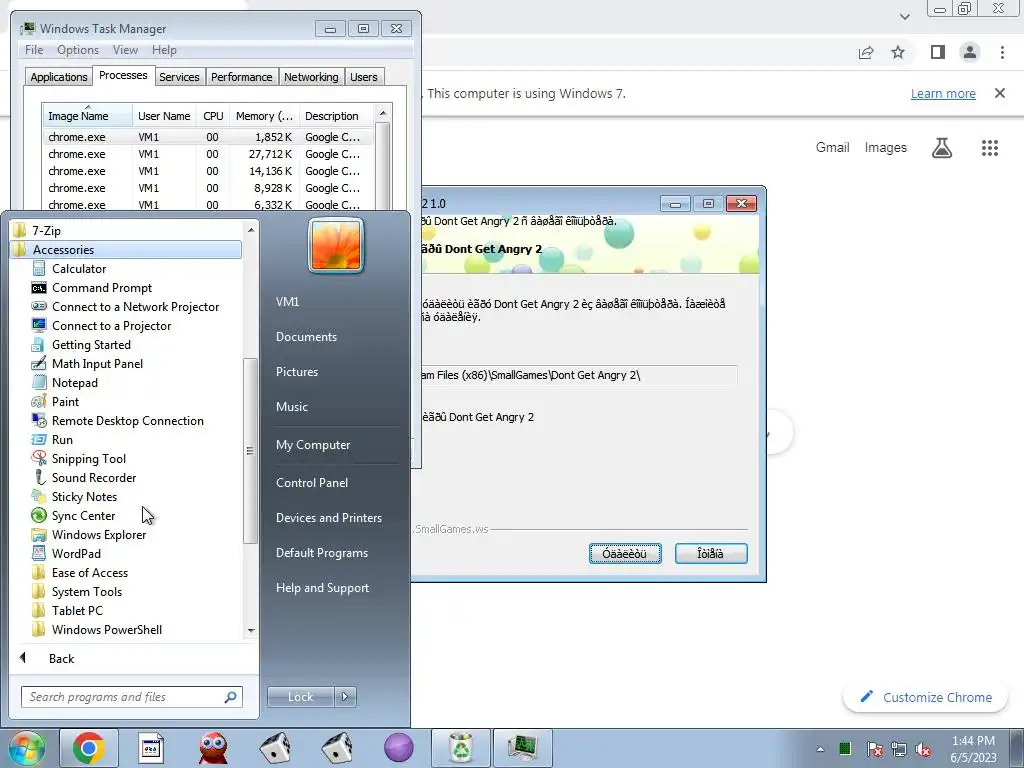Open the recycle bin taskbar icon
The image size is (1024, 768).
(x=461, y=748)
